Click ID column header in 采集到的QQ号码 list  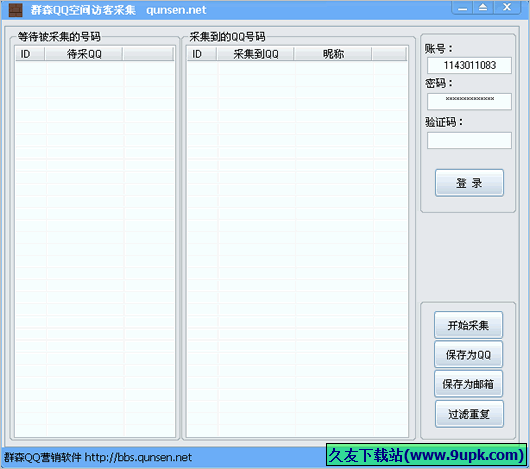[x=201, y=54]
